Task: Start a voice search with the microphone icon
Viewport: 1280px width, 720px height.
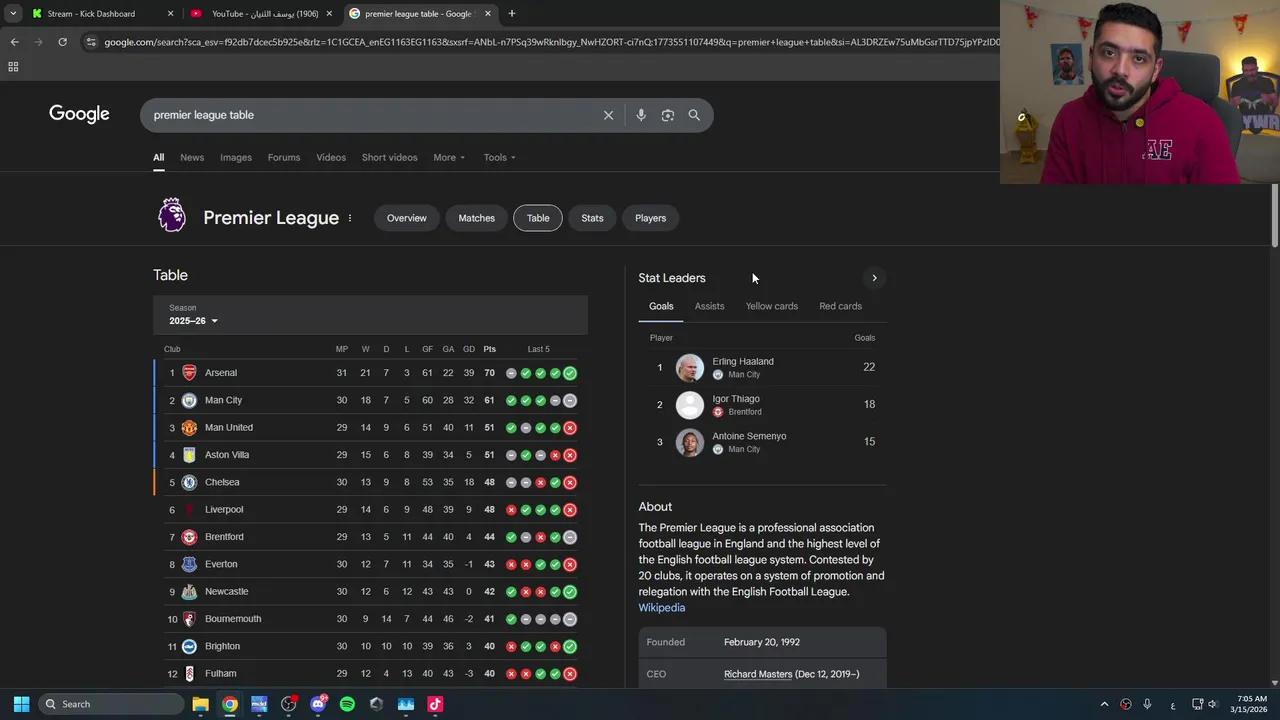Action: coord(641,115)
